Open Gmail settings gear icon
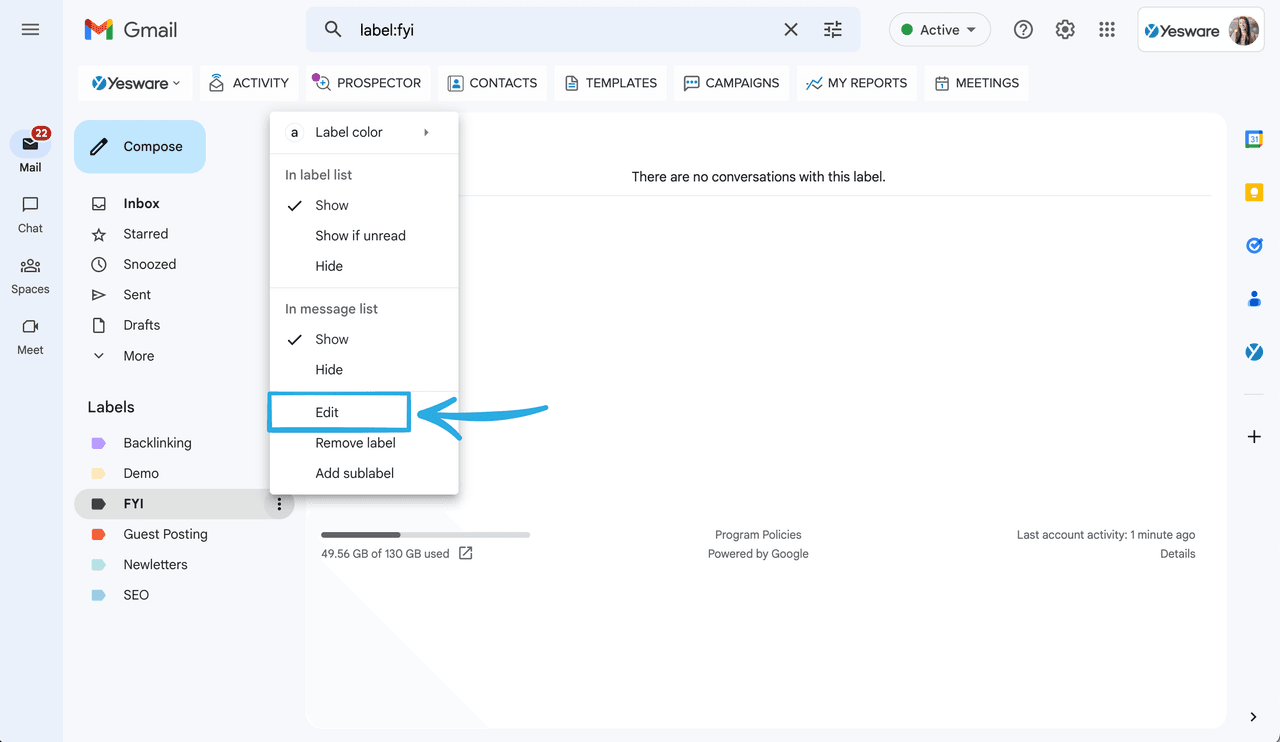This screenshot has width=1280, height=742. (x=1065, y=30)
